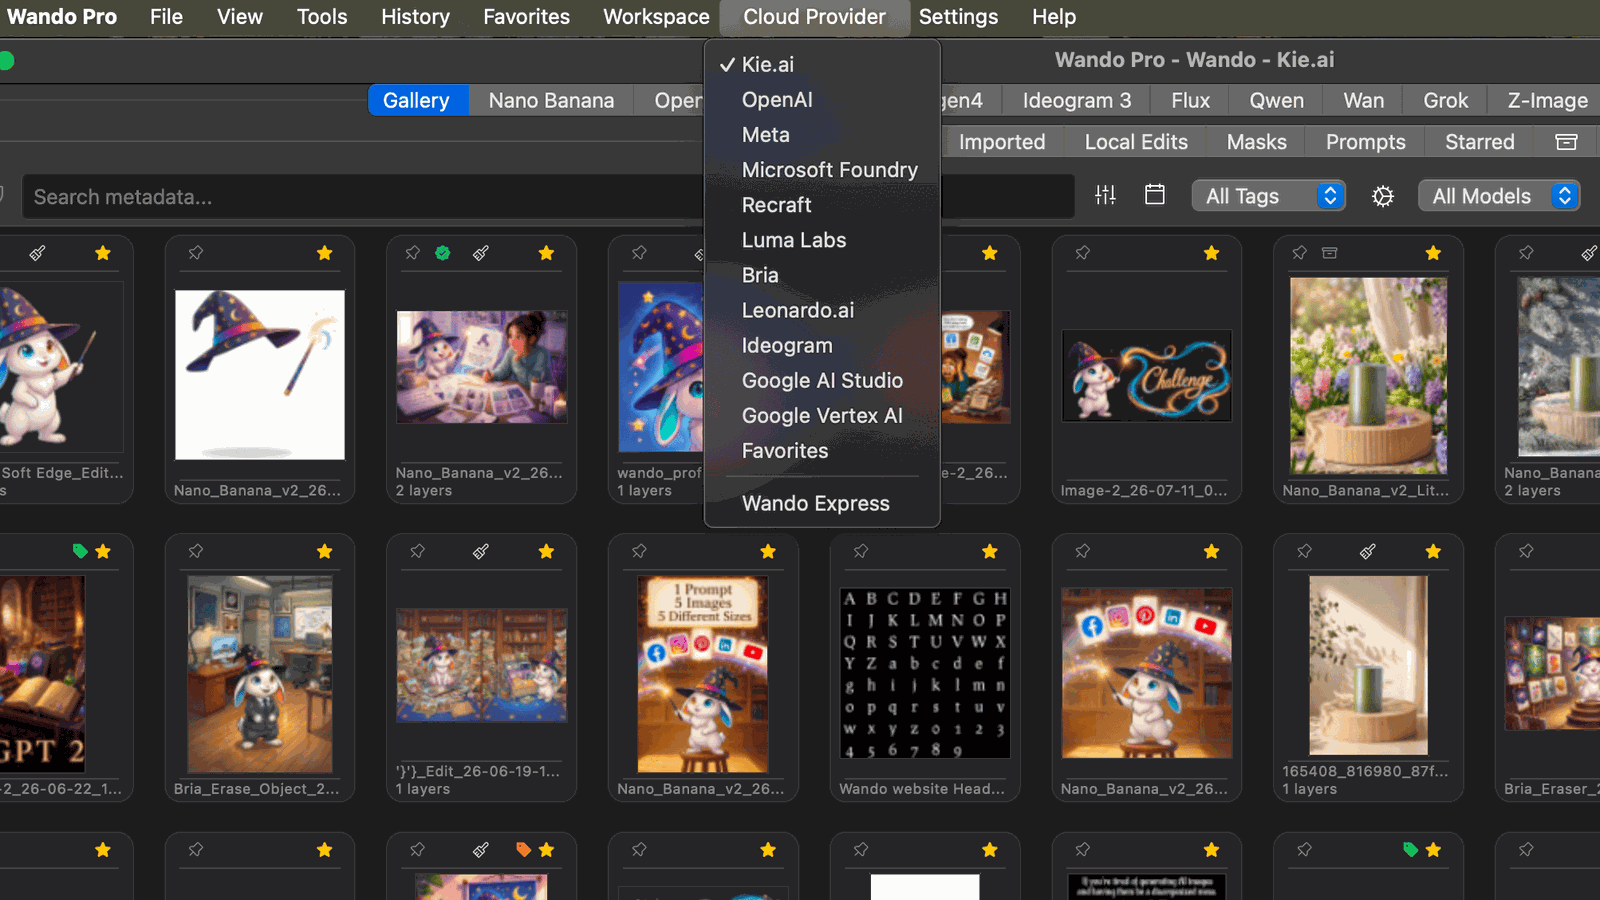Click the gear icon between tag and model dropdowns

coord(1383,196)
